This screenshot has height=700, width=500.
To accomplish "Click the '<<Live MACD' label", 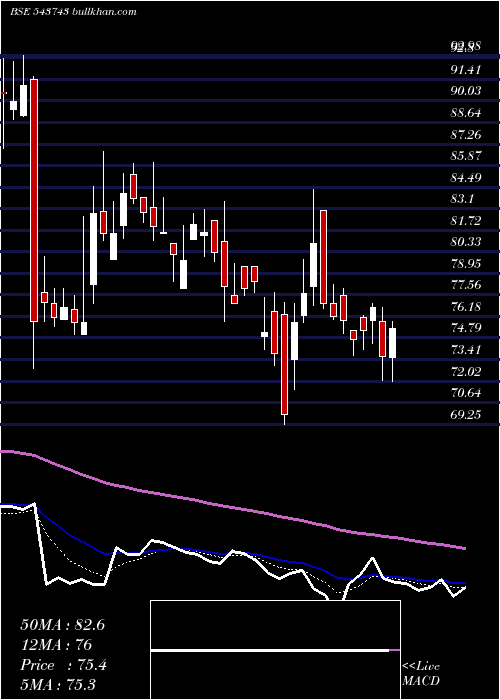I will point(421,673).
